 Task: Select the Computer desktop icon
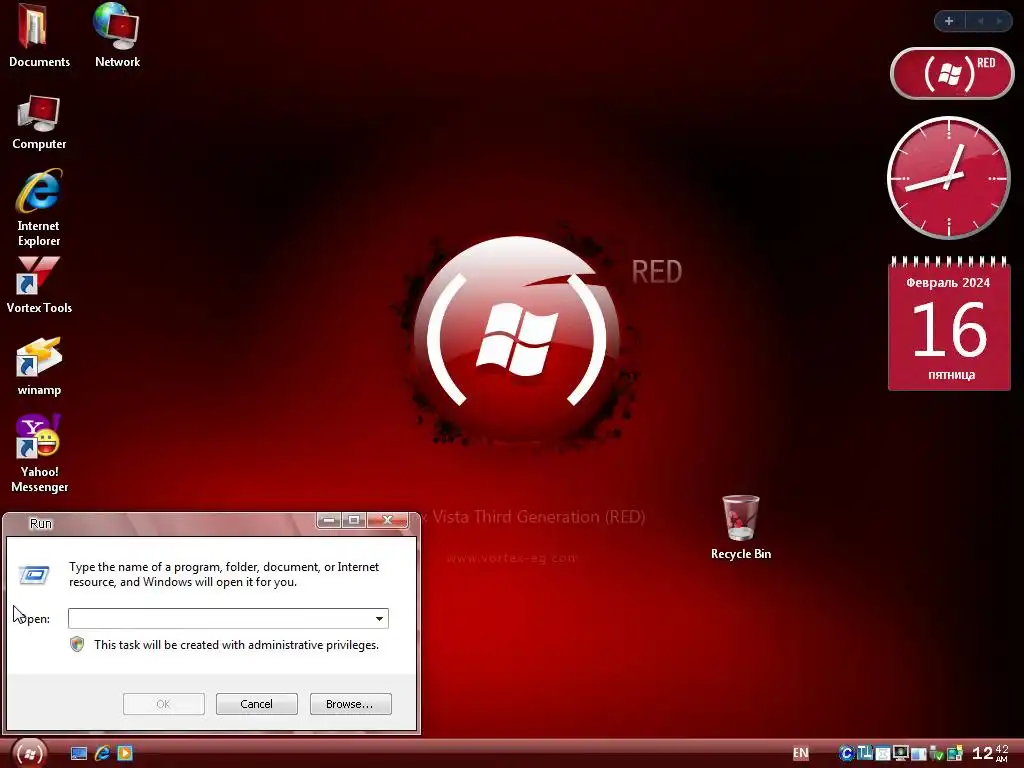(39, 123)
